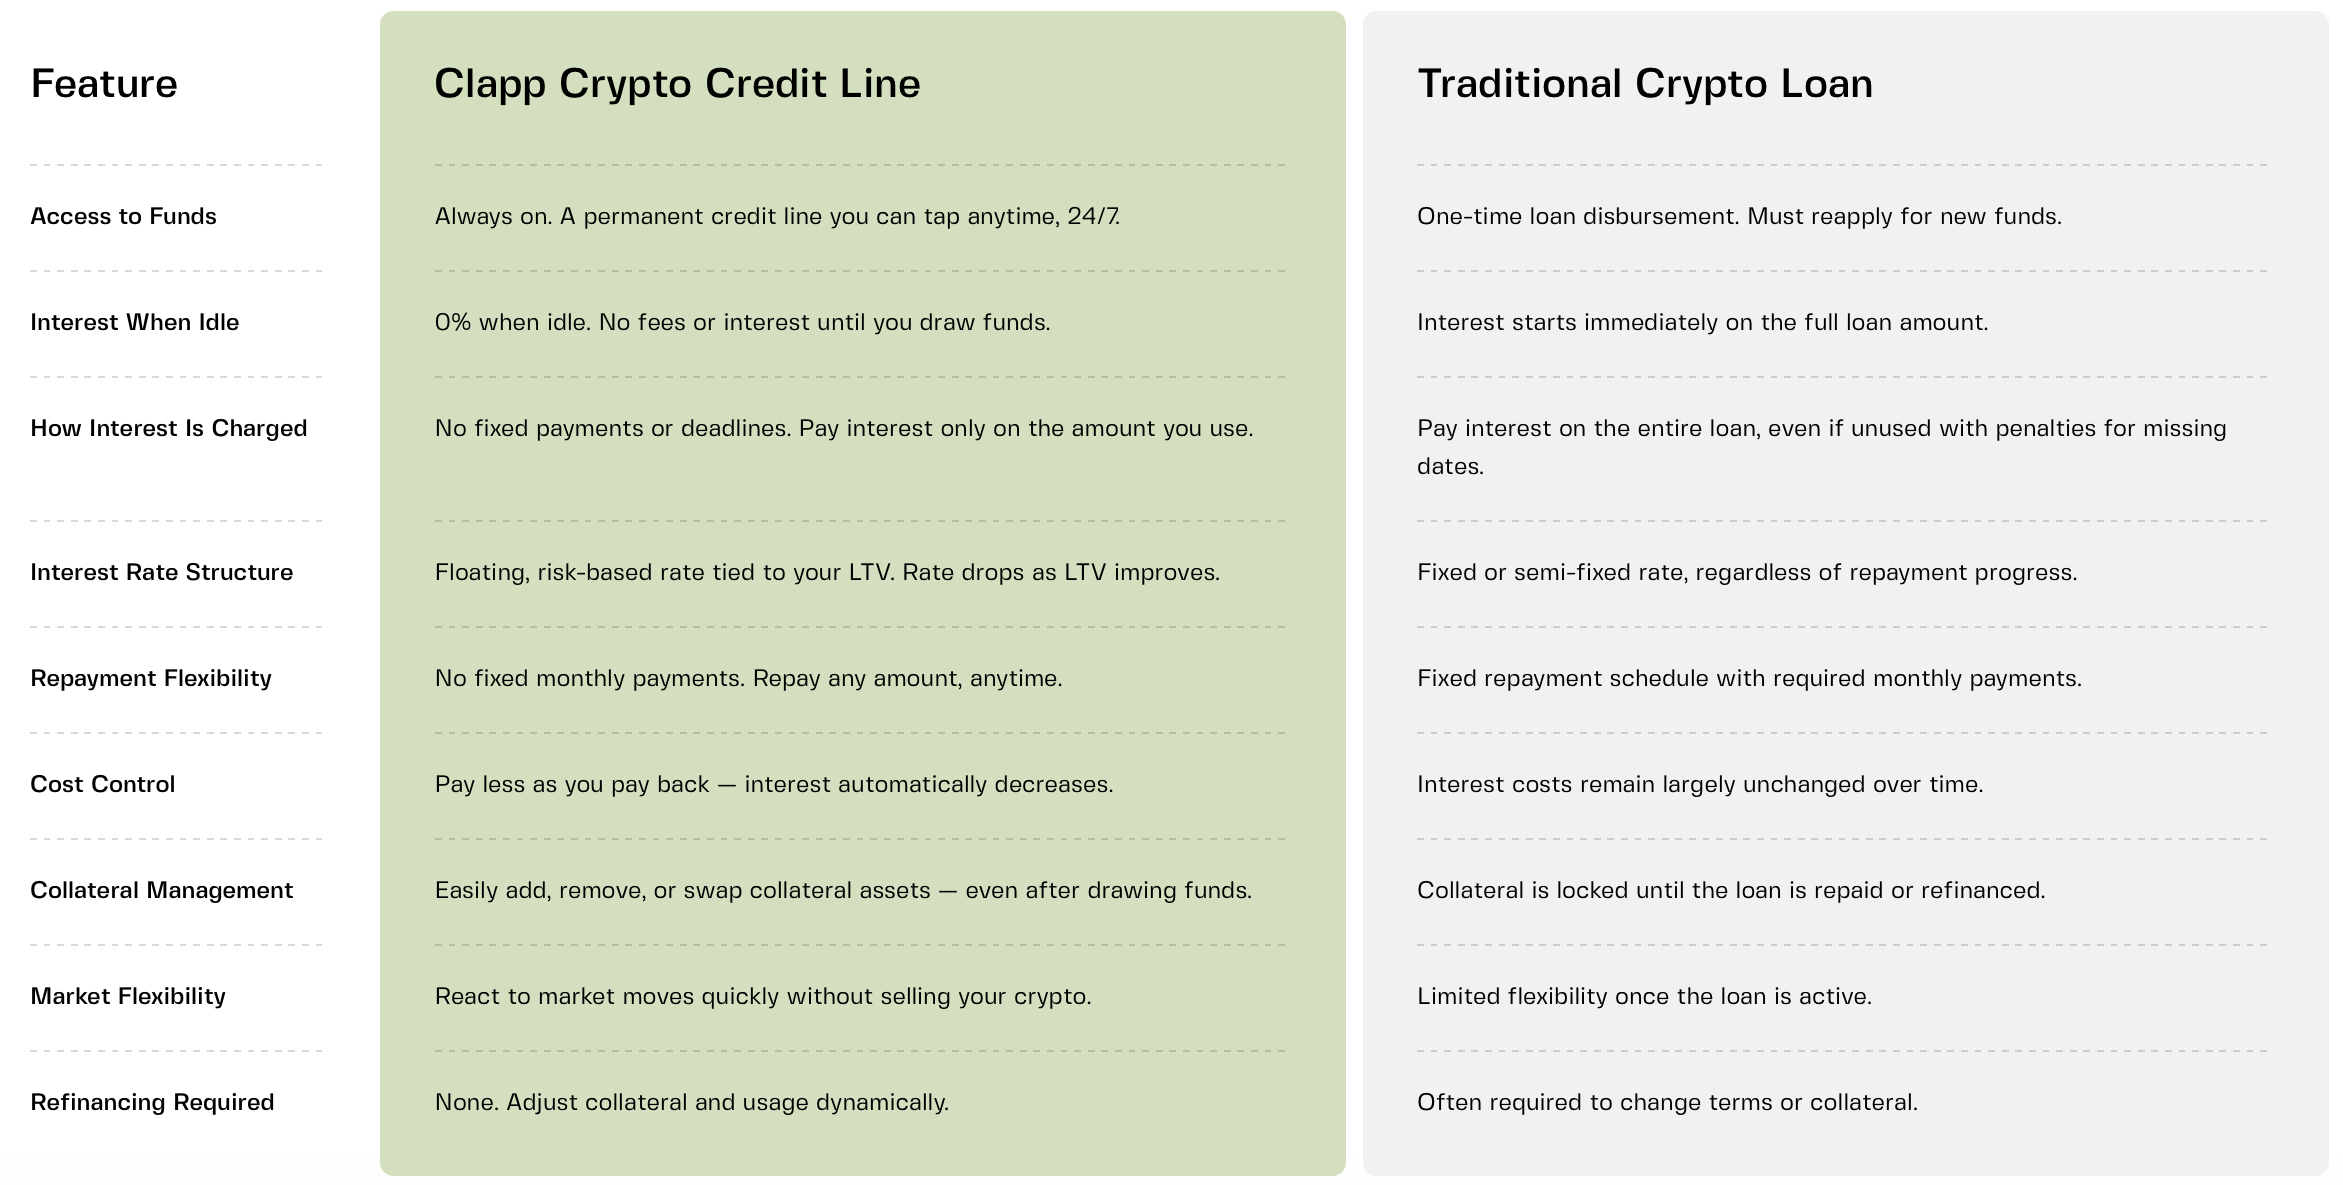2343x1185 pixels.
Task: Click the "0% when idle" description text
Action: [x=742, y=322]
